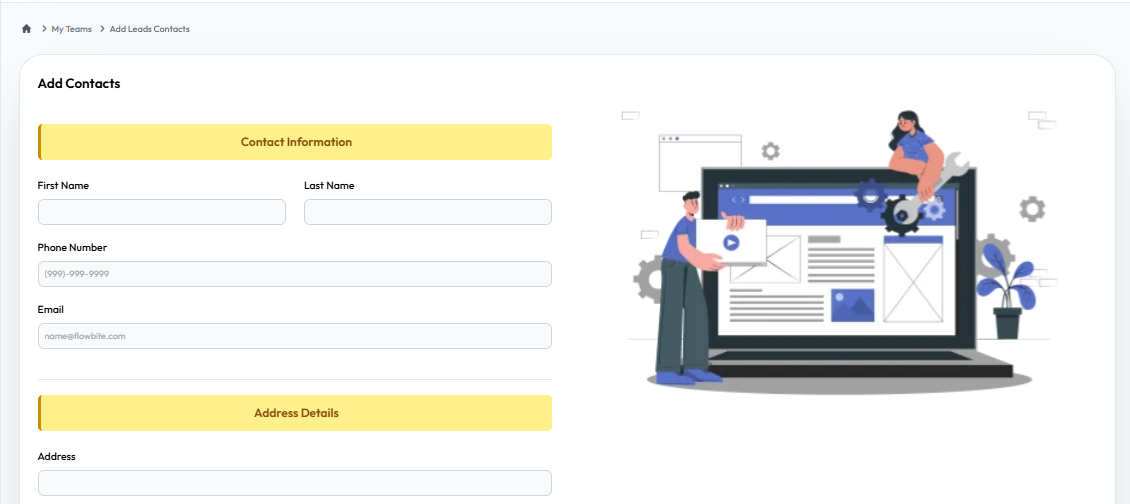This screenshot has width=1130, height=504.
Task: Click the Add Leads Contacts breadcrumb
Action: [150, 29]
